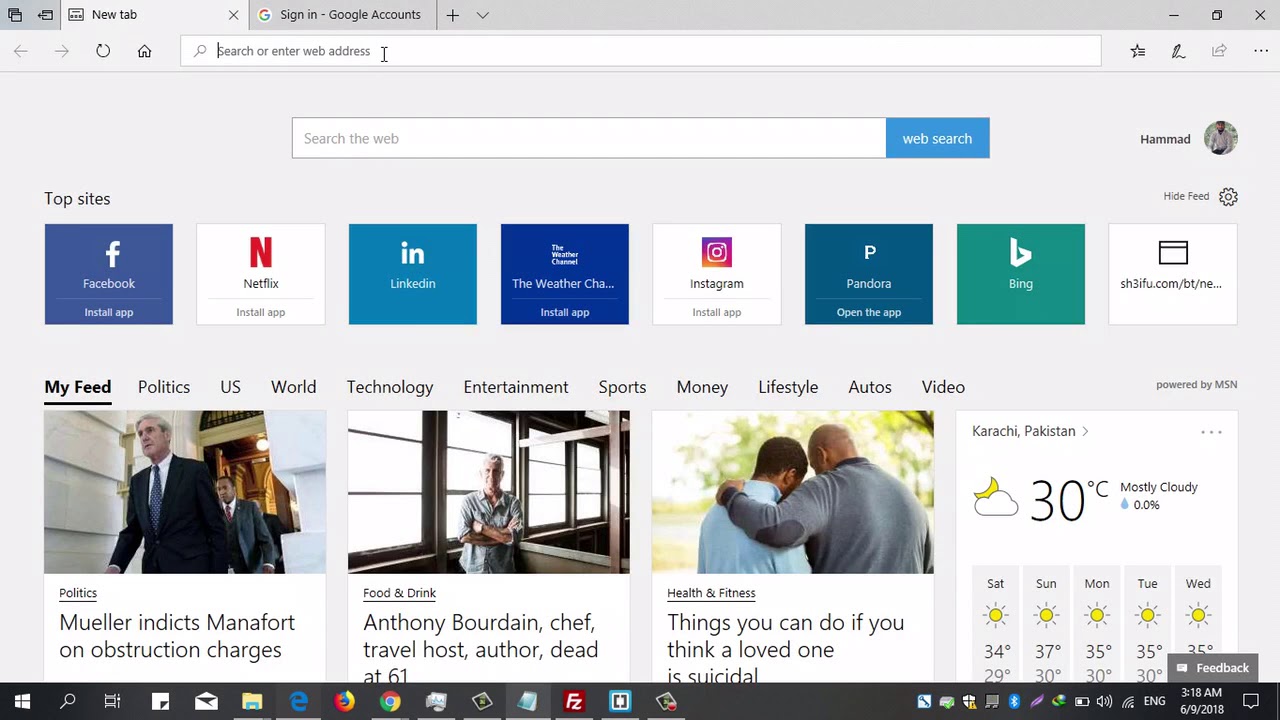Viewport: 1280px width, 720px height.
Task: Open Hammad profile avatar
Action: coord(1221,138)
